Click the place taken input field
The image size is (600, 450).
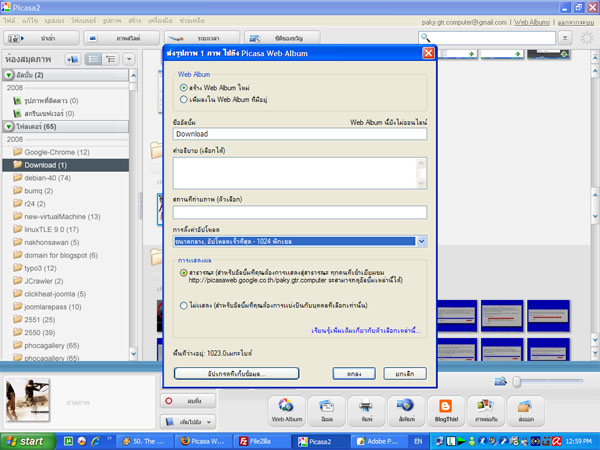click(x=300, y=212)
